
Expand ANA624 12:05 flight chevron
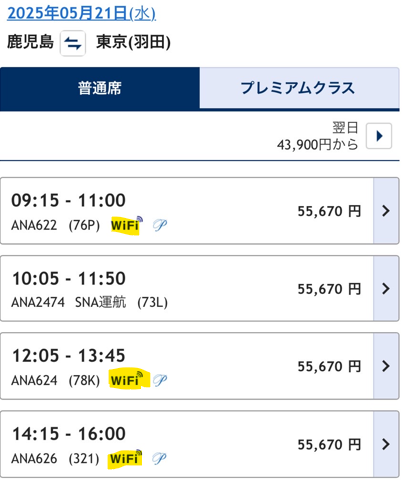click(386, 366)
